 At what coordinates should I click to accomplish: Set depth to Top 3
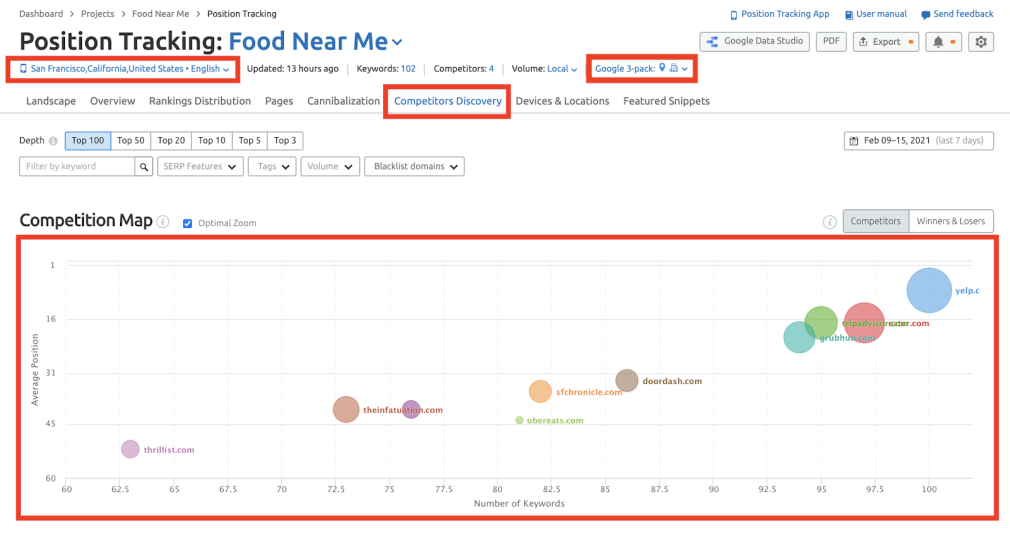(285, 140)
